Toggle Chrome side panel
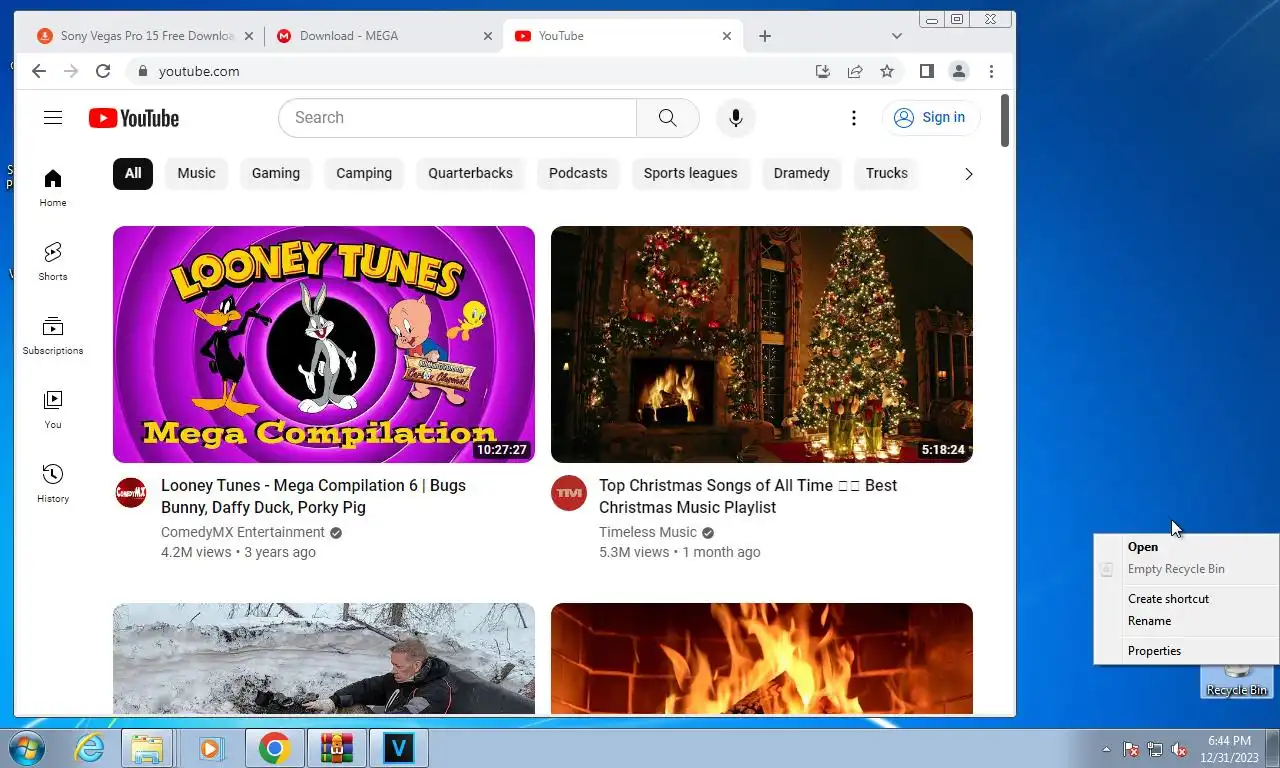 pyautogui.click(x=927, y=71)
